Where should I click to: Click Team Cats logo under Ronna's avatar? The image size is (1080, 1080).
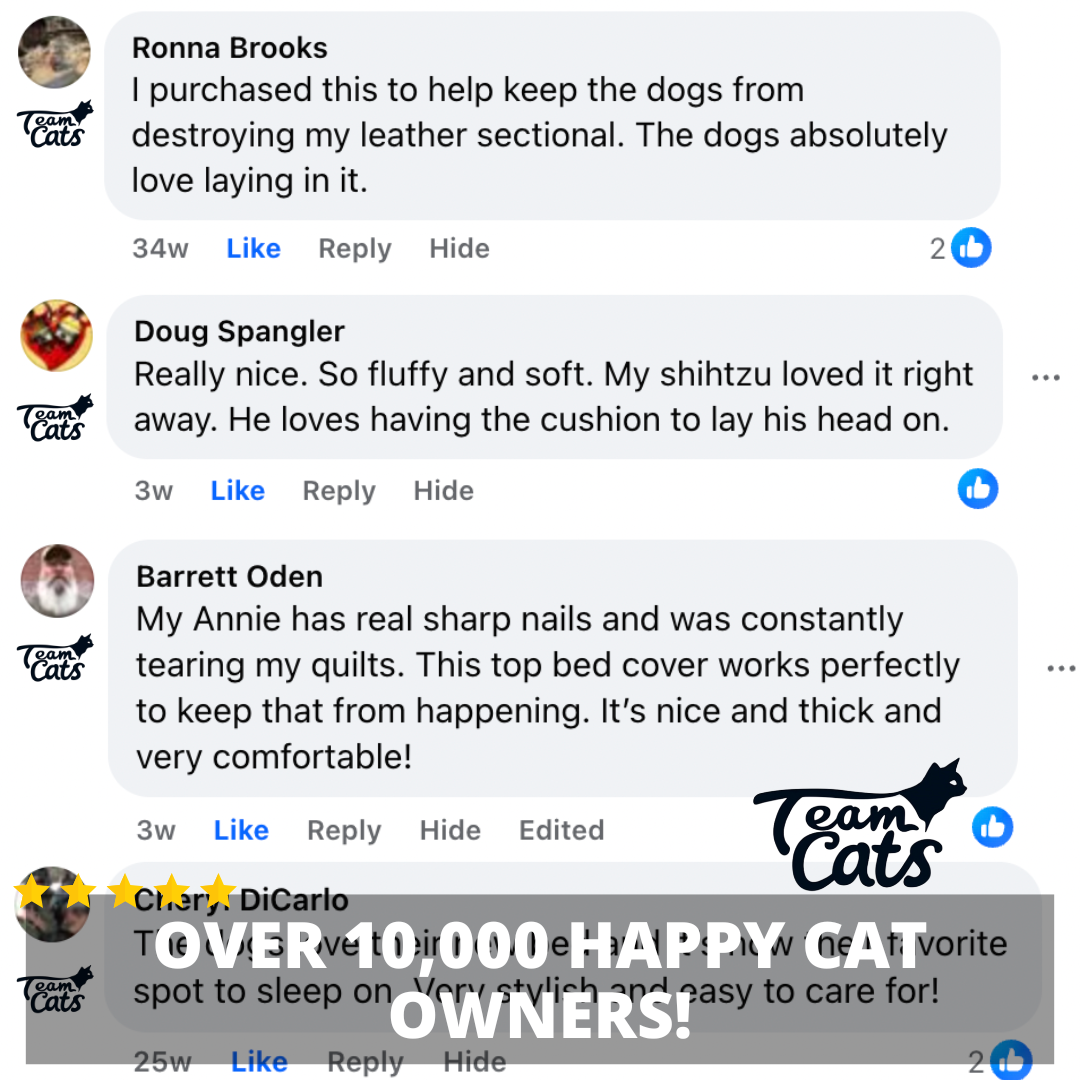click(54, 125)
